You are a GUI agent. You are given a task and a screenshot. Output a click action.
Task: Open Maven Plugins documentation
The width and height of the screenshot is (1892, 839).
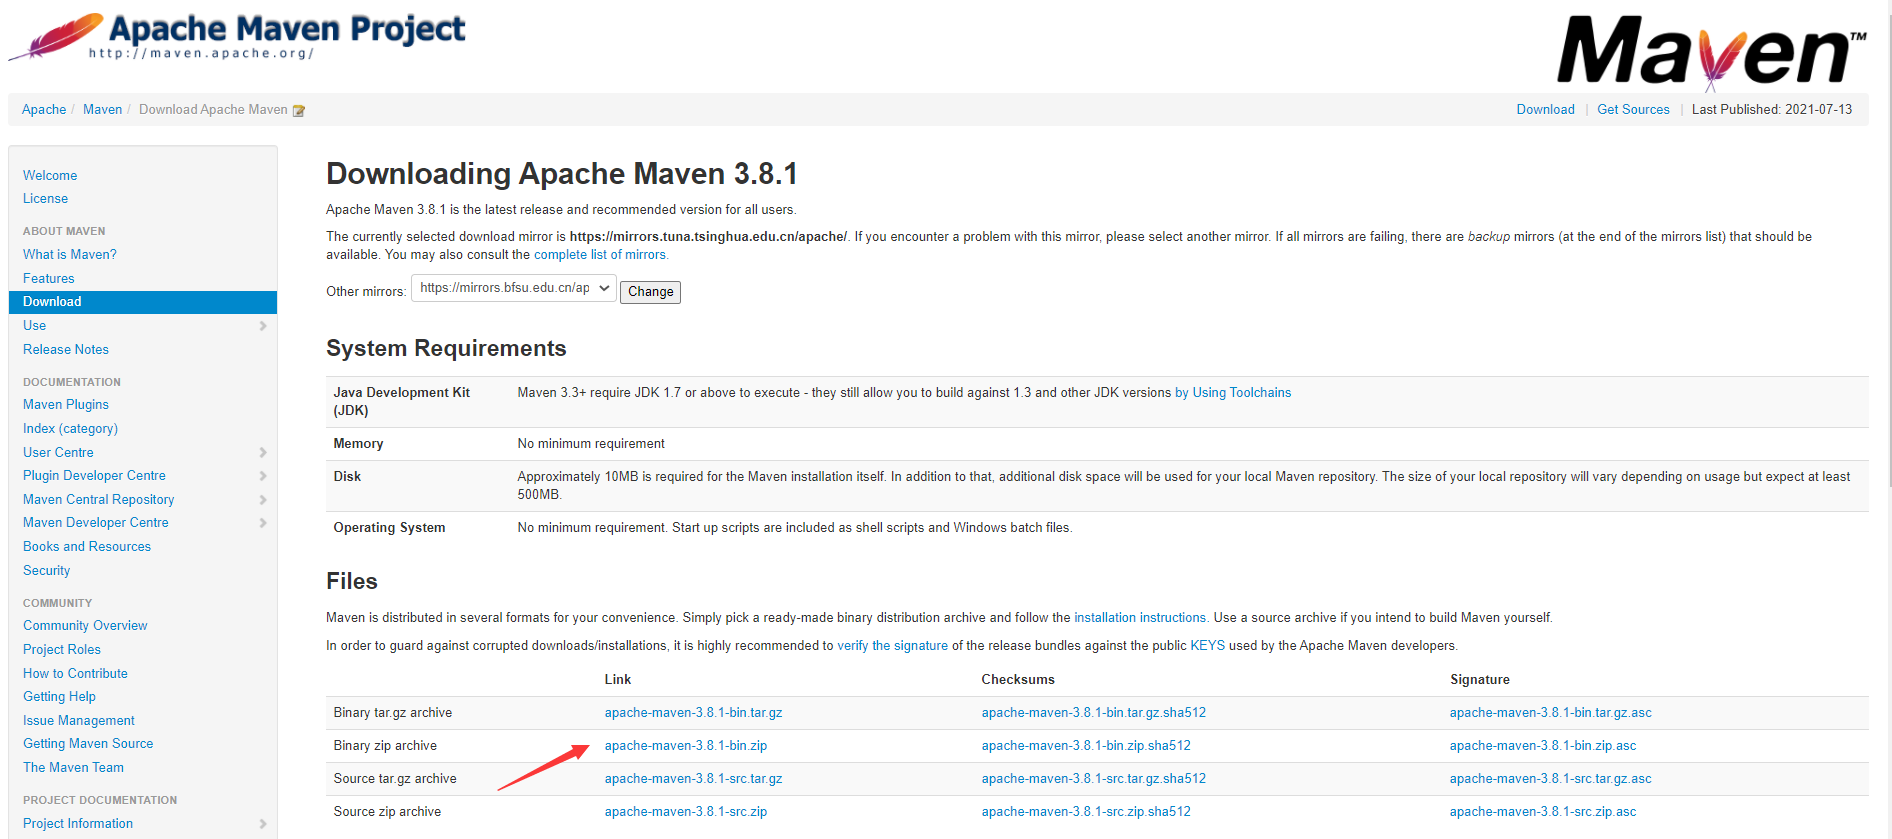click(x=66, y=405)
